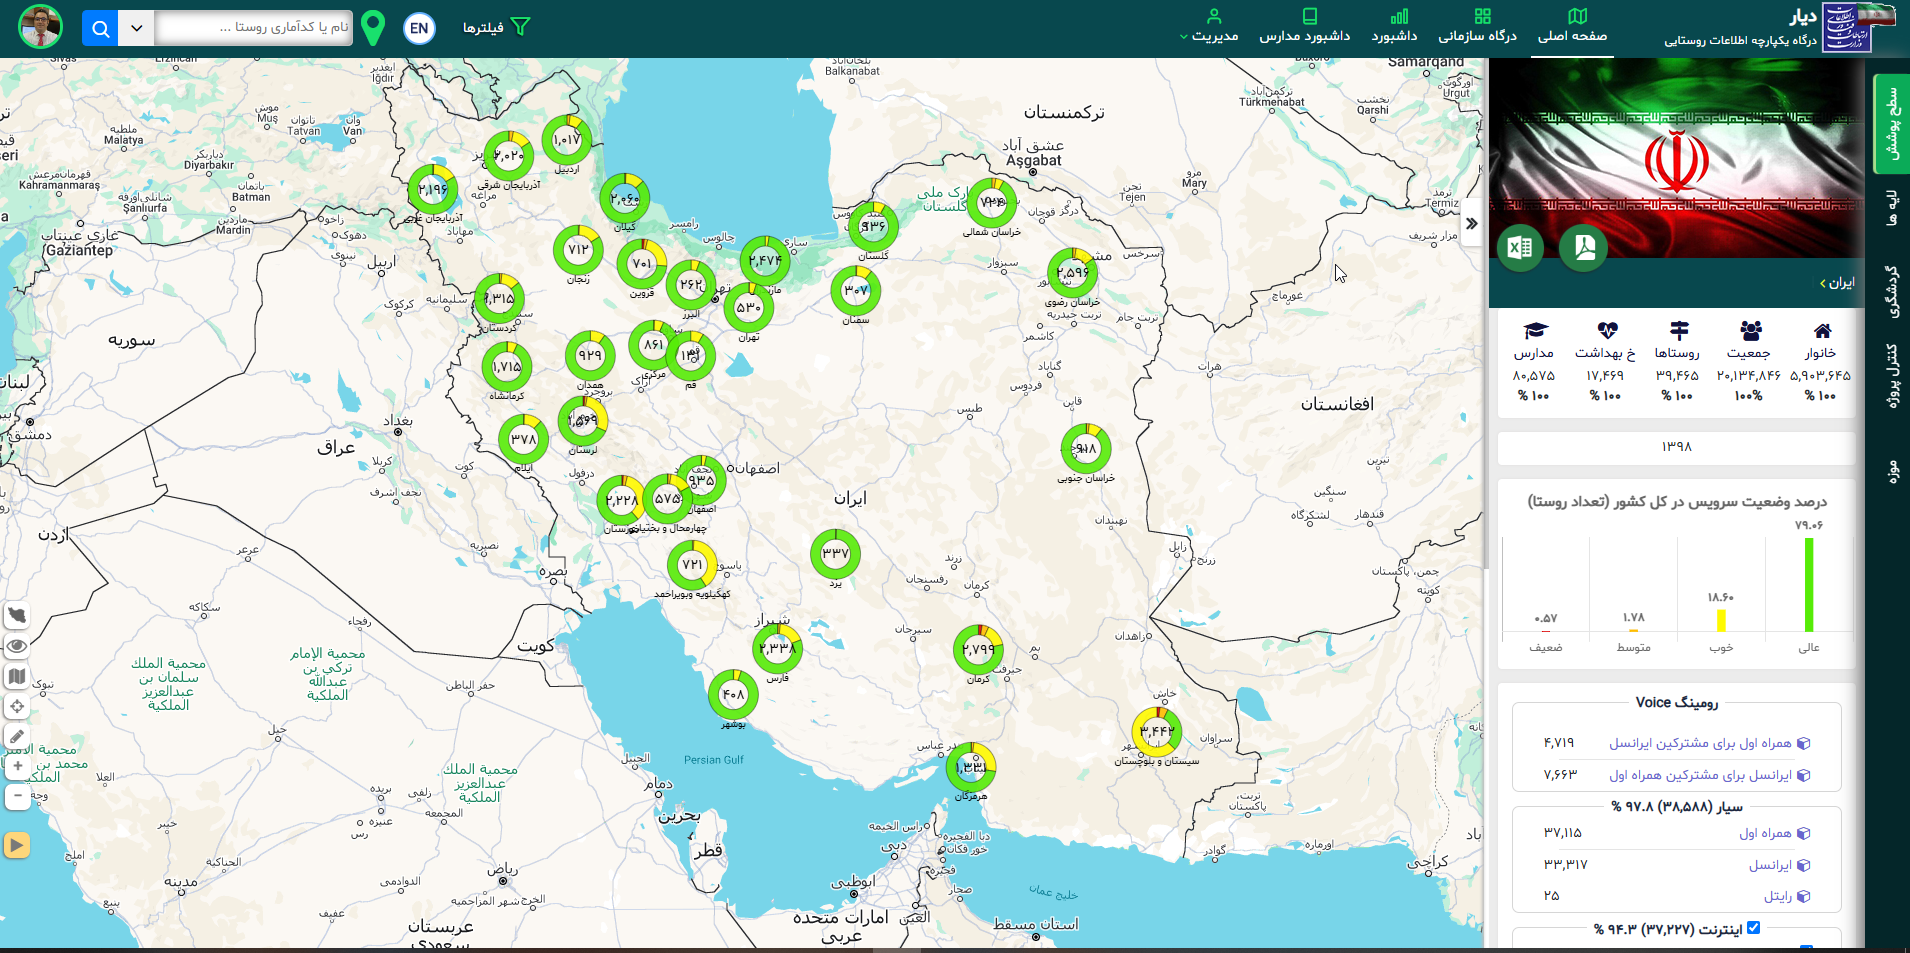Switch to the لایه ها side tab
The height and width of the screenshot is (953, 1910).
pos(1891,208)
